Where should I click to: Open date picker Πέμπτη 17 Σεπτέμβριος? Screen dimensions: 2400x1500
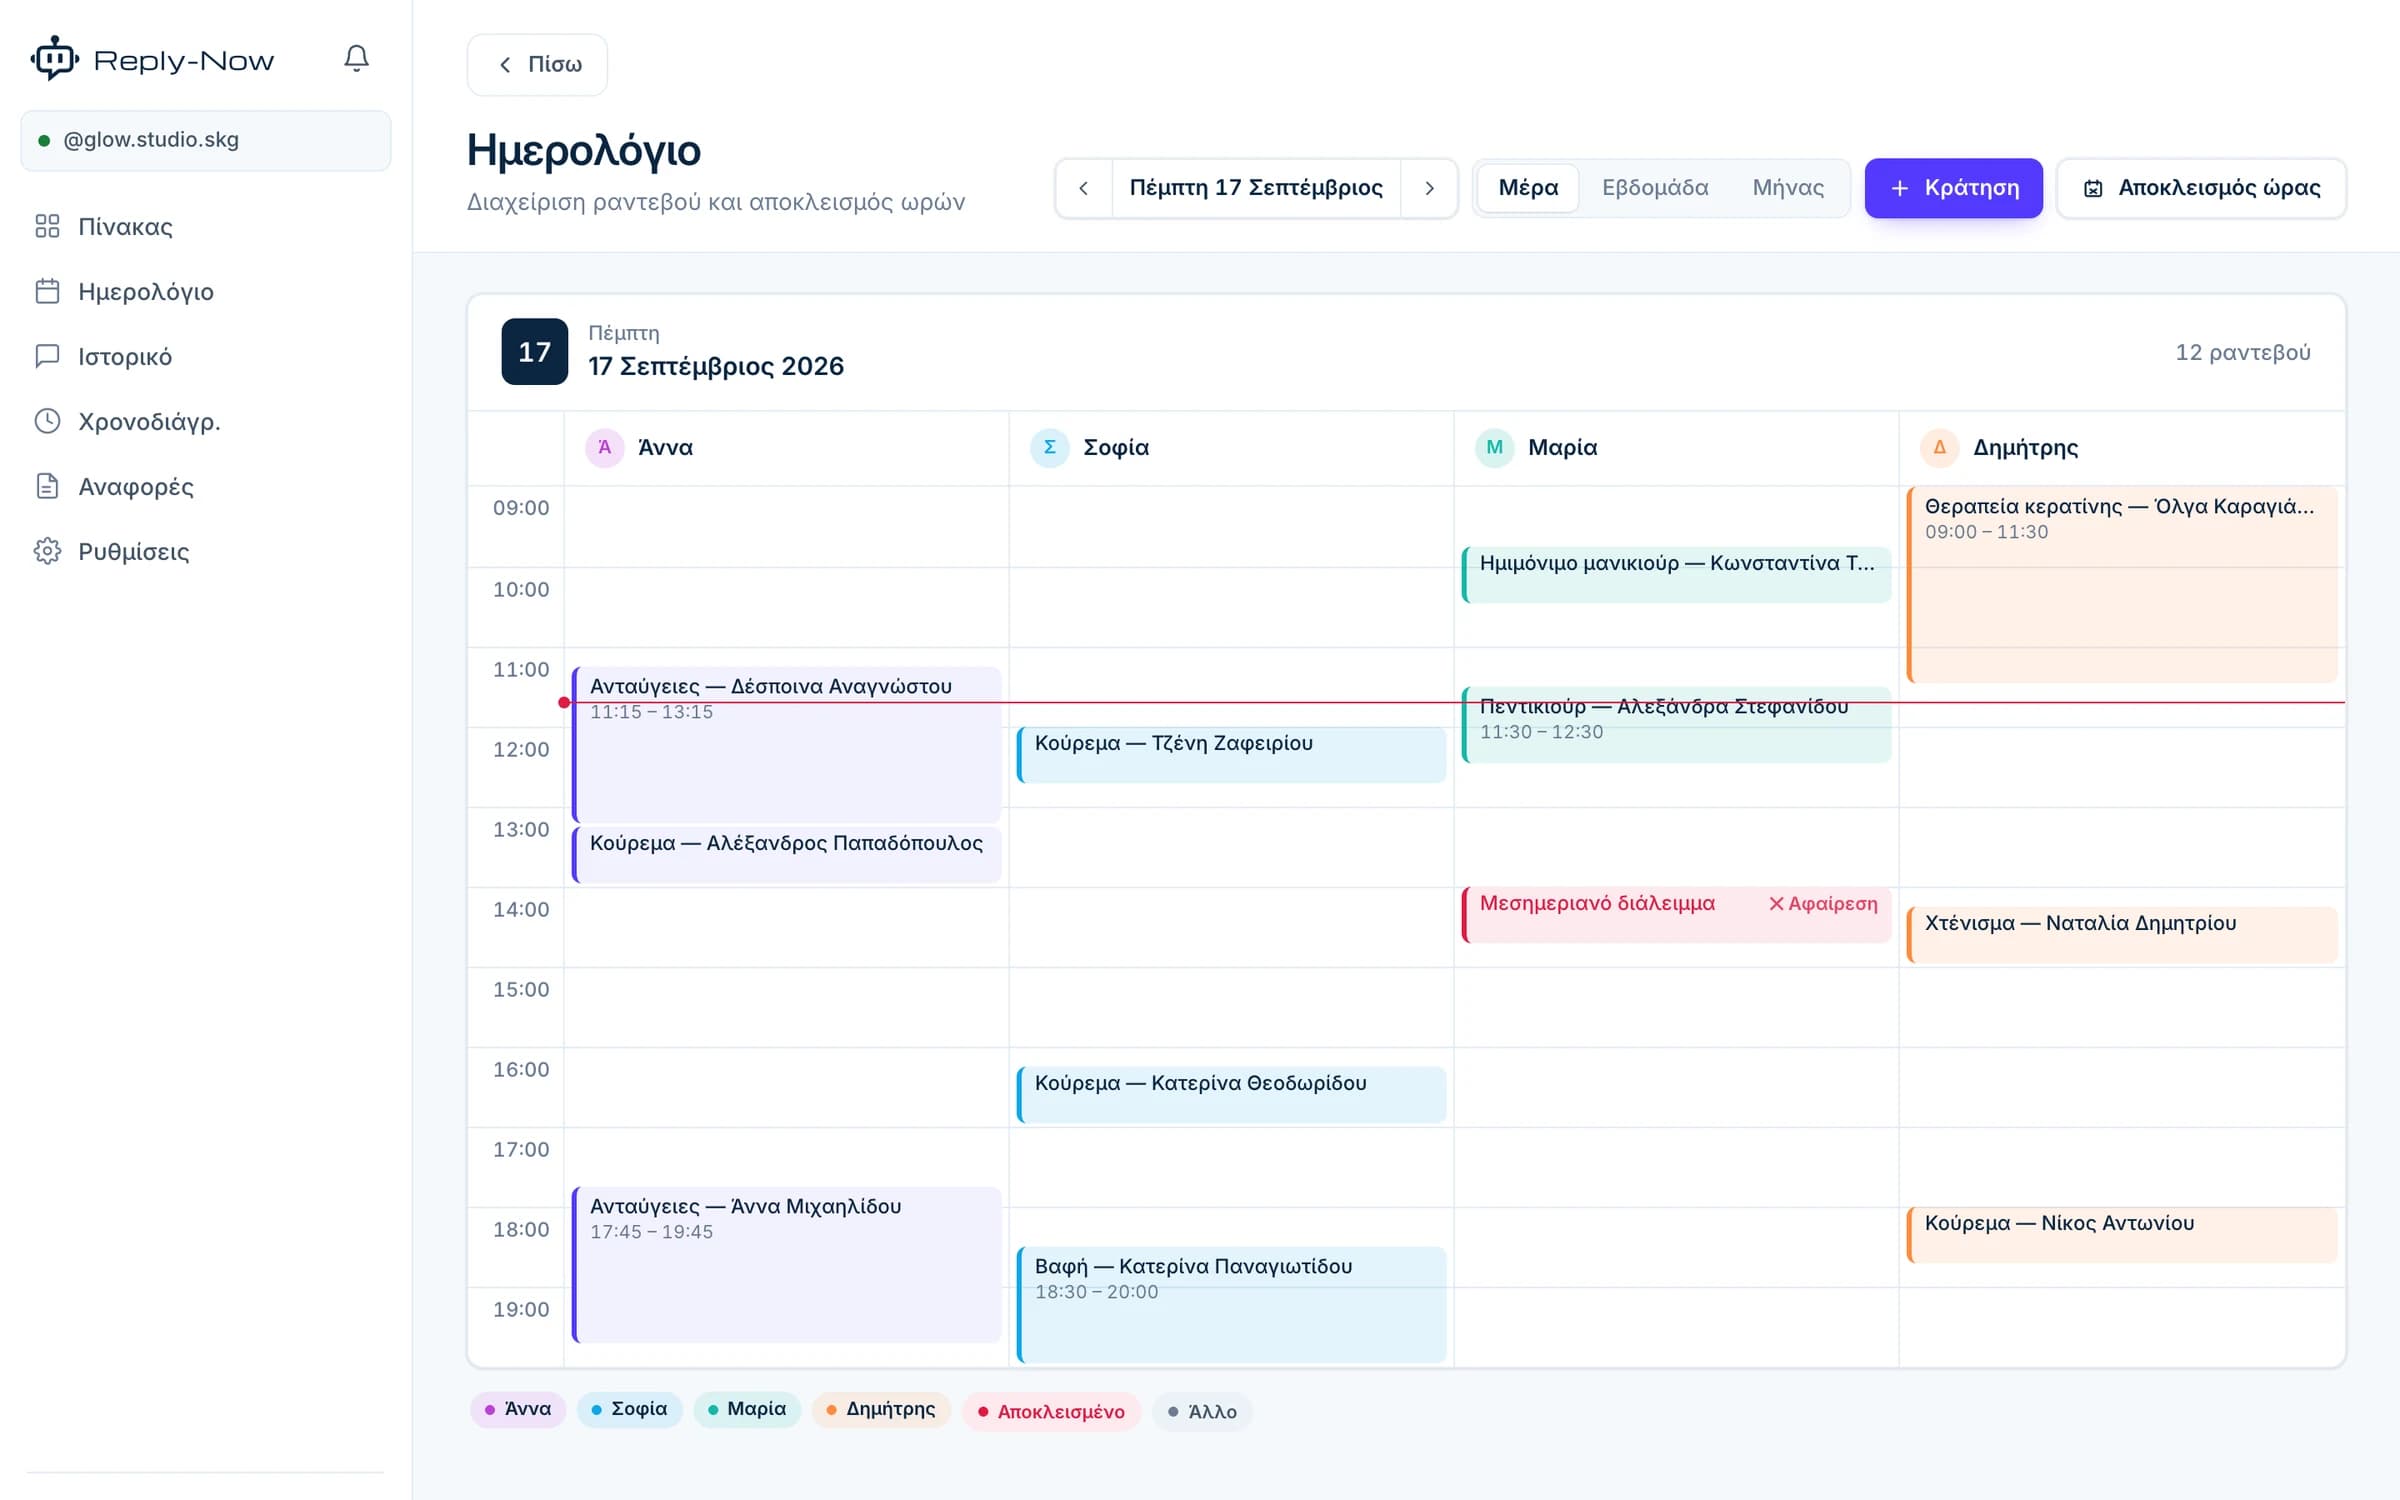pos(1256,188)
